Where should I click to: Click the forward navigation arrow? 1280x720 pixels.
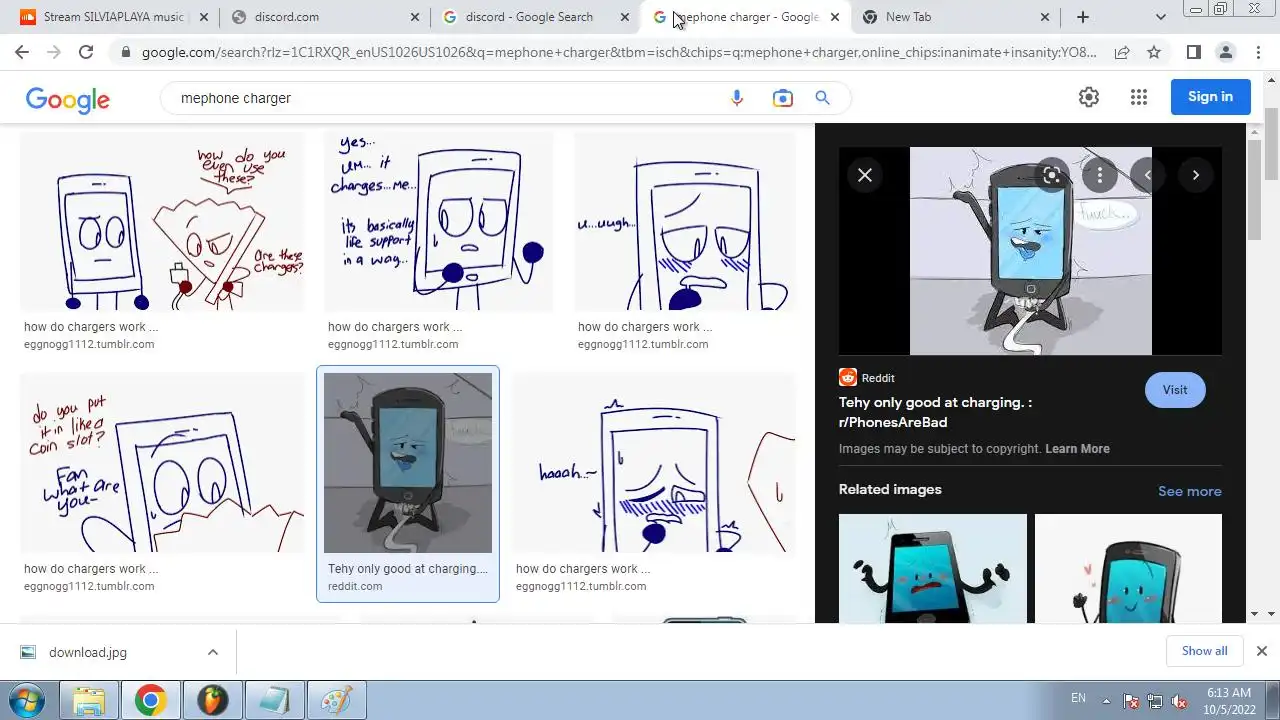coord(54,52)
